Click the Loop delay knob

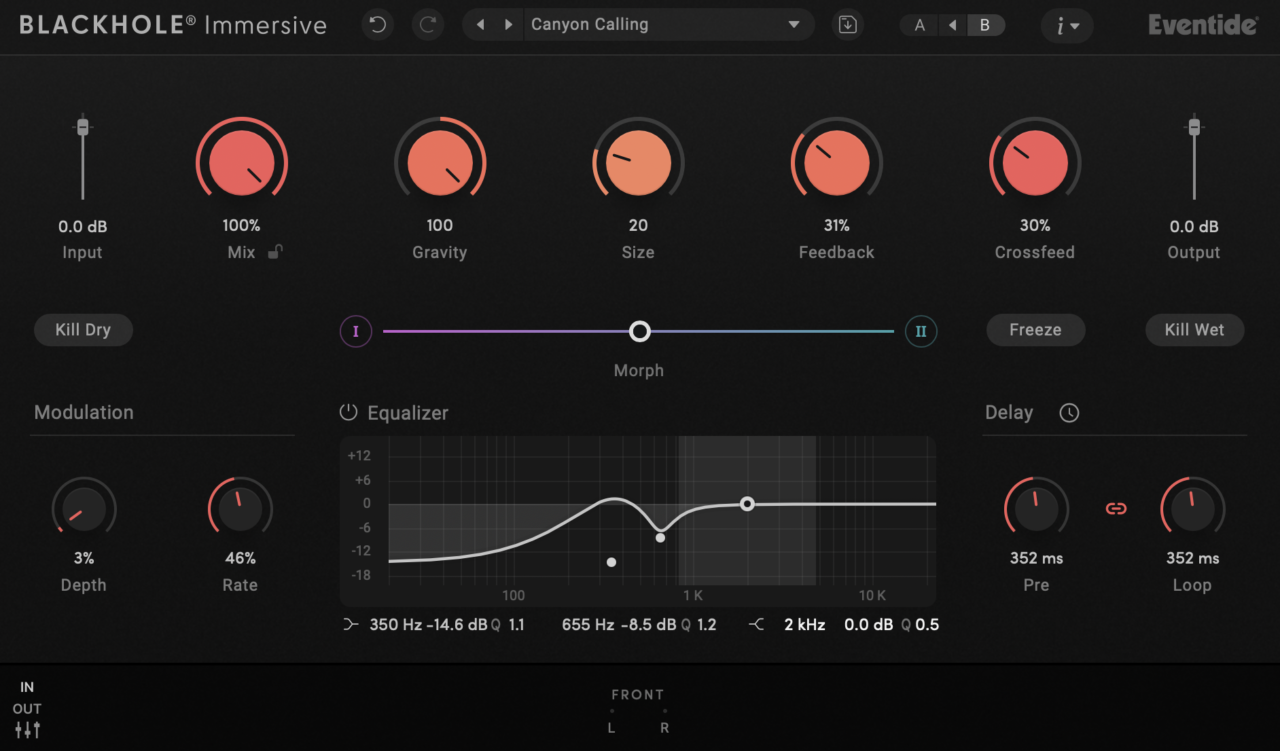coord(1192,508)
